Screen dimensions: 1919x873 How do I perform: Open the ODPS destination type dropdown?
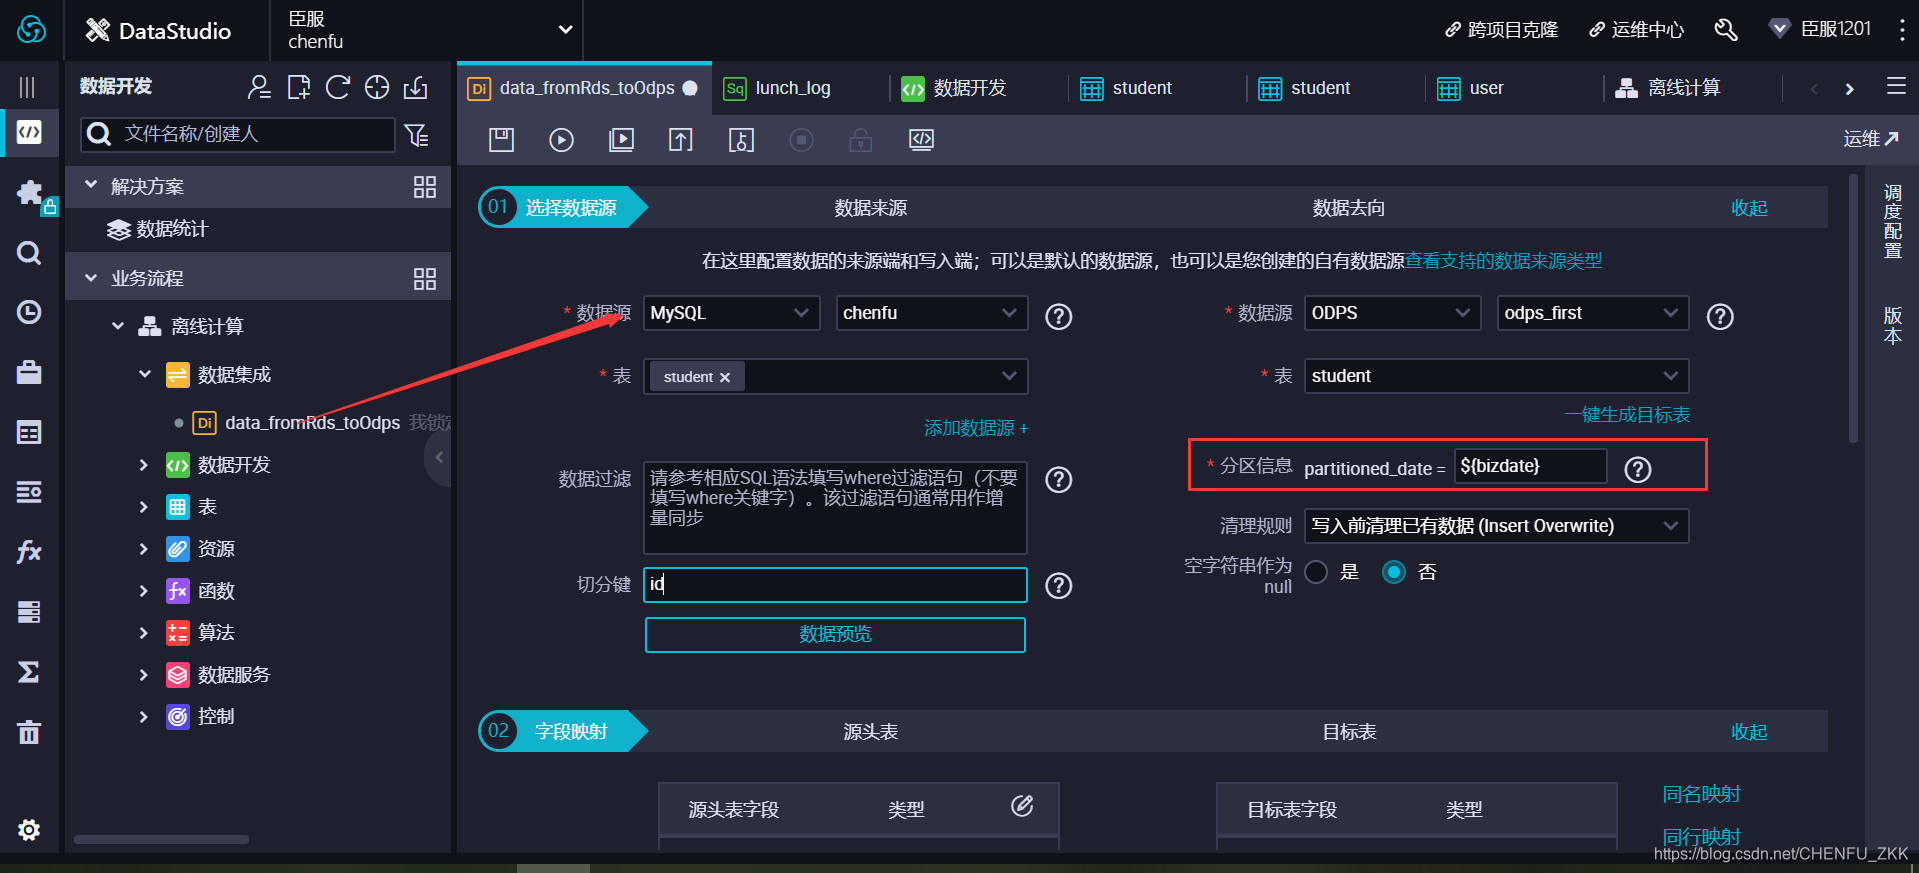(1392, 313)
